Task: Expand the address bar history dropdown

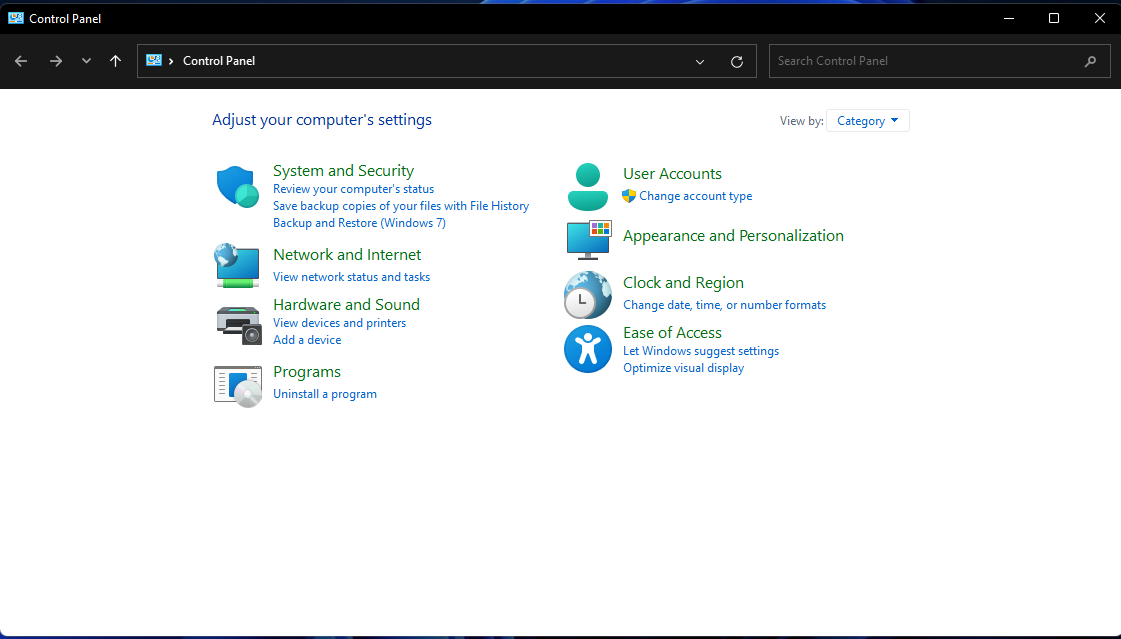Action: tap(700, 61)
